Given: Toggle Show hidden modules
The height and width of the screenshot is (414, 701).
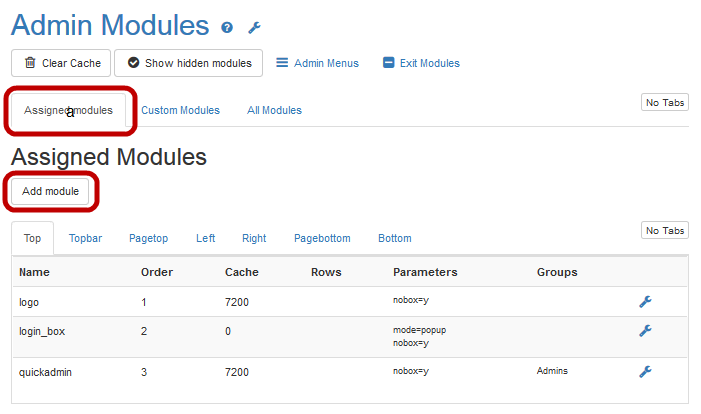Looking at the screenshot, I should [x=189, y=63].
